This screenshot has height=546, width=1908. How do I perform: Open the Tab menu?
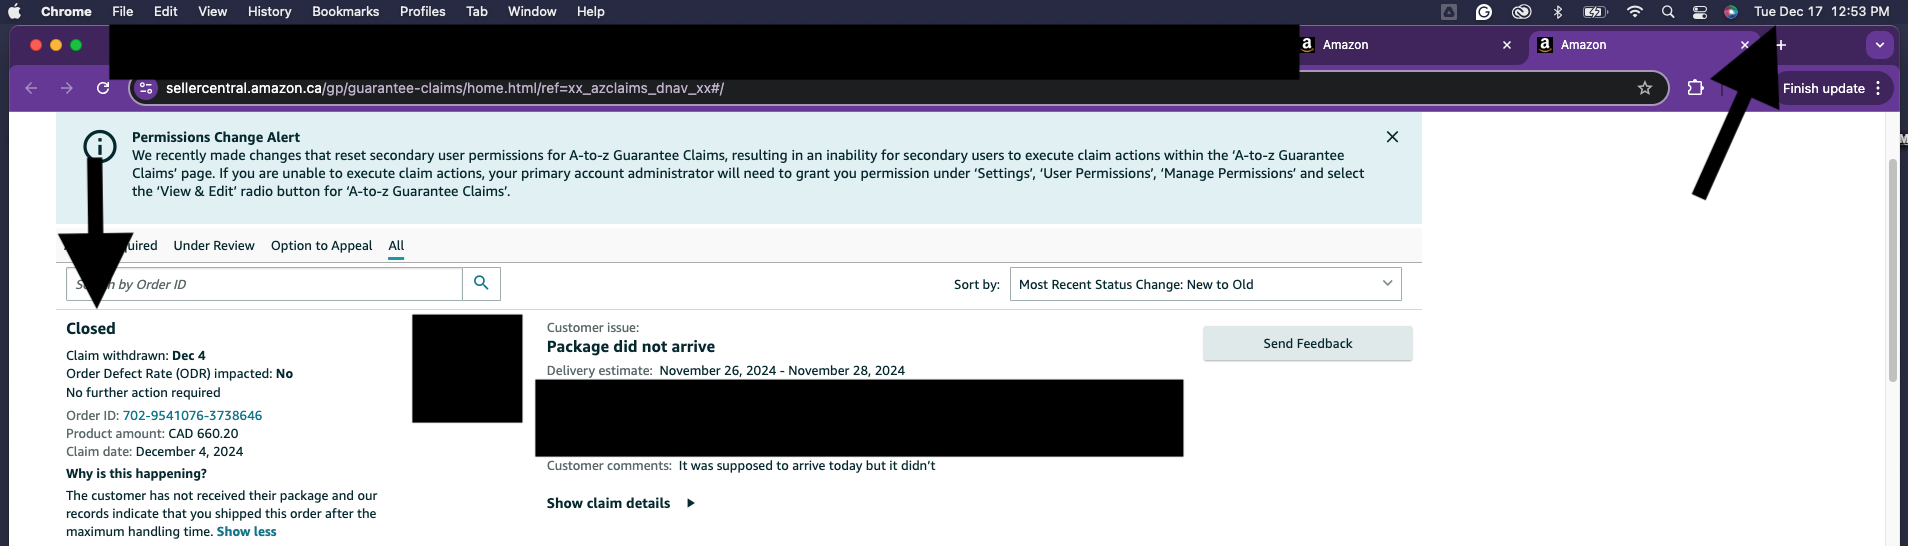477,11
